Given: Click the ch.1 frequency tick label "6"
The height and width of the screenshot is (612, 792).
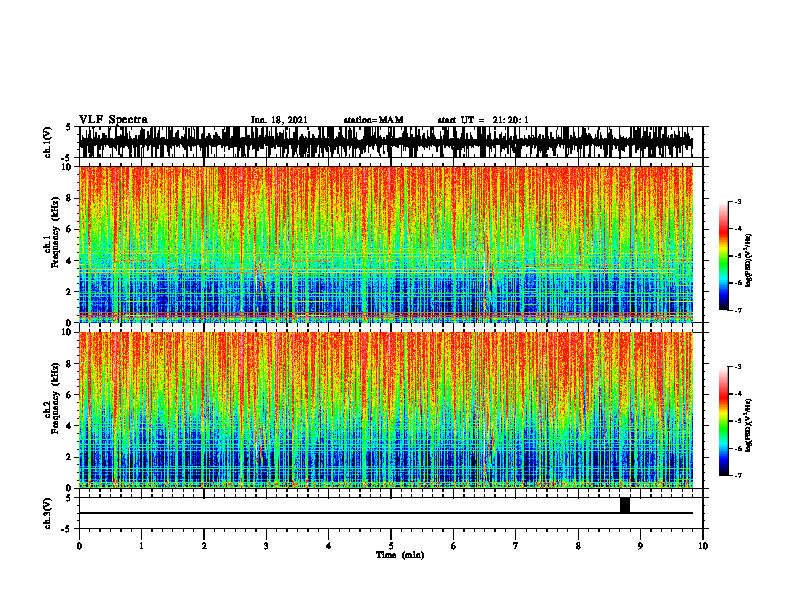Looking at the screenshot, I should [x=70, y=229].
